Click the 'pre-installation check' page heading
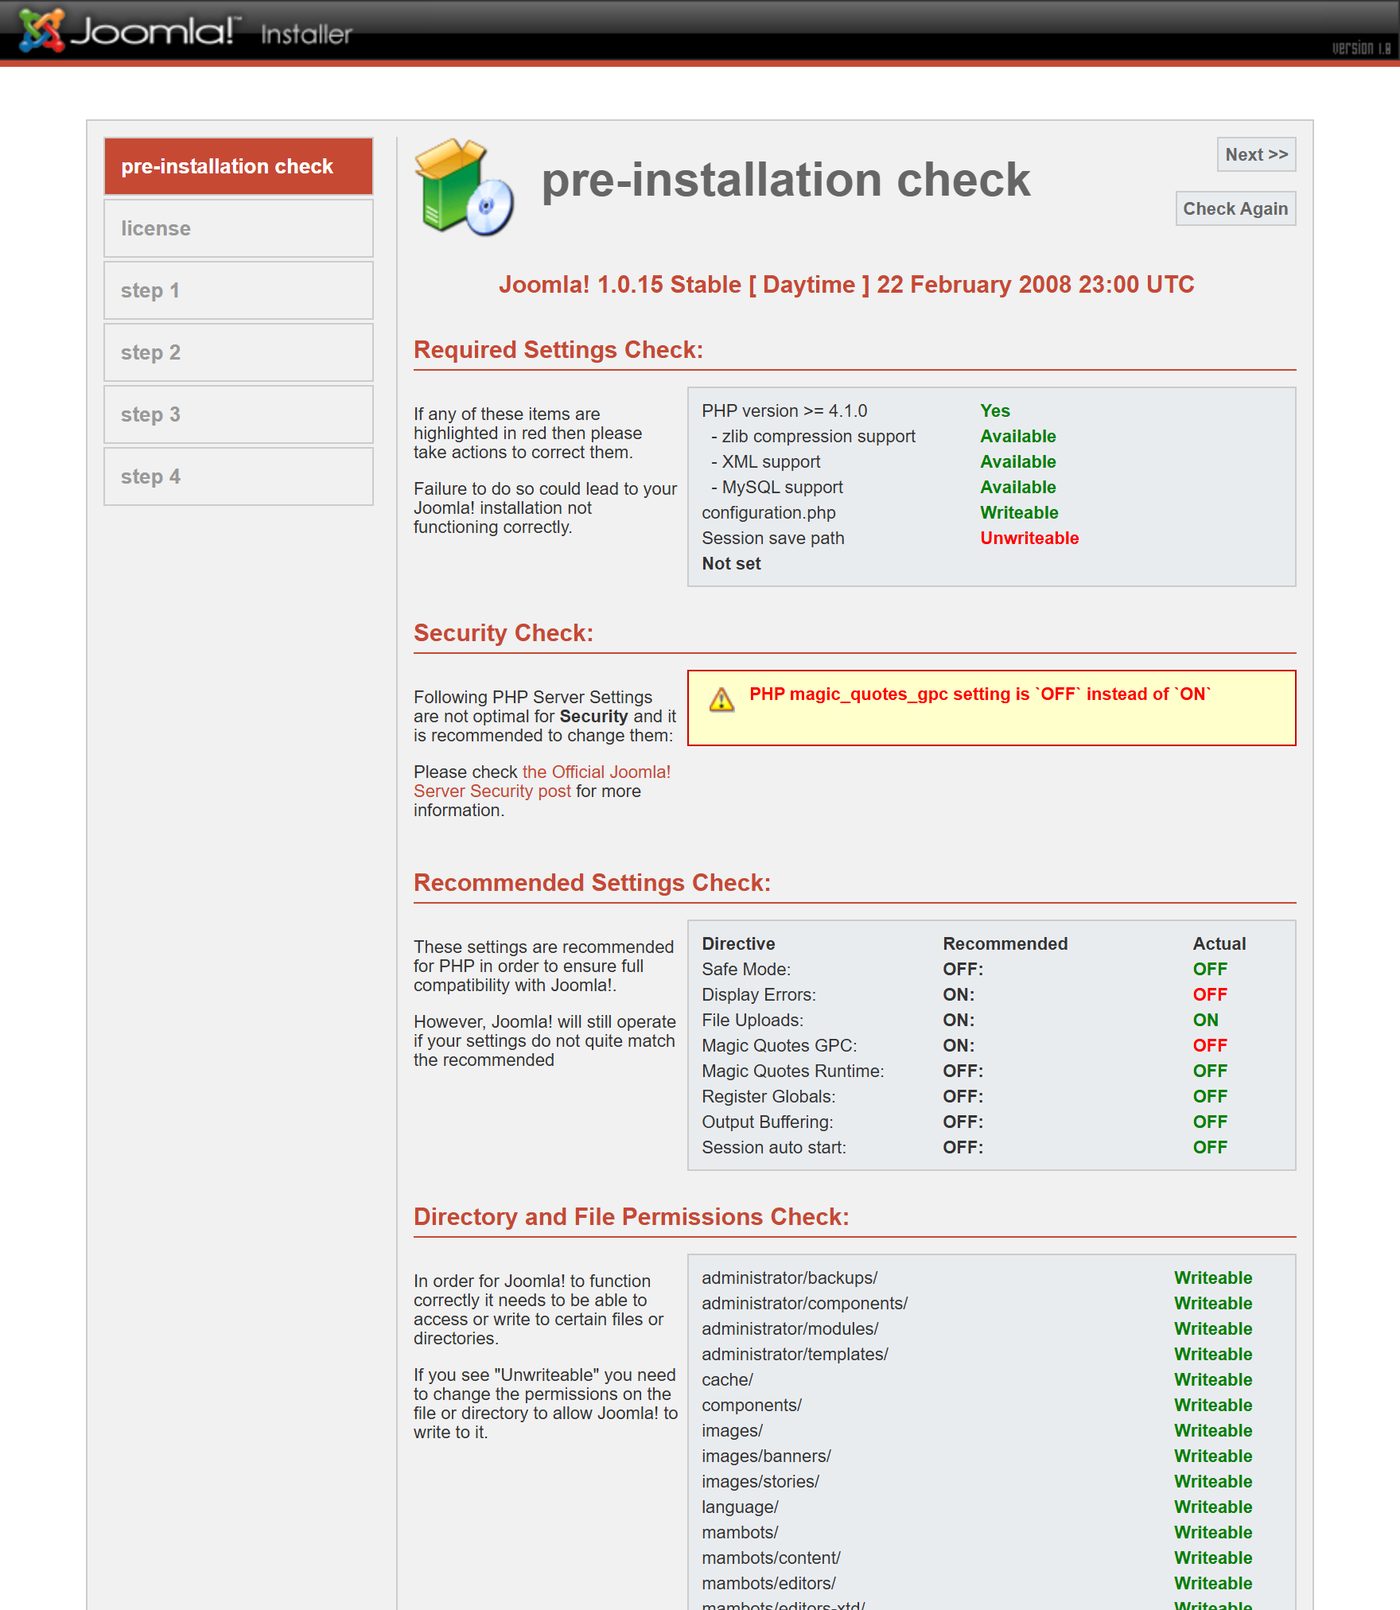This screenshot has height=1610, width=1400. (785, 181)
